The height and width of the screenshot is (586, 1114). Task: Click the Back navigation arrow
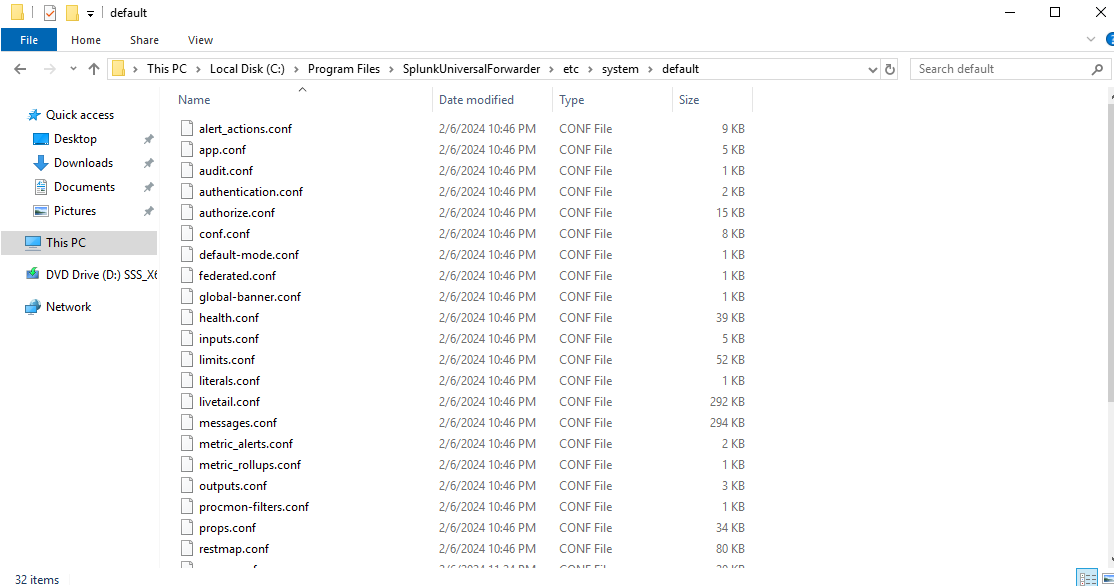20,69
